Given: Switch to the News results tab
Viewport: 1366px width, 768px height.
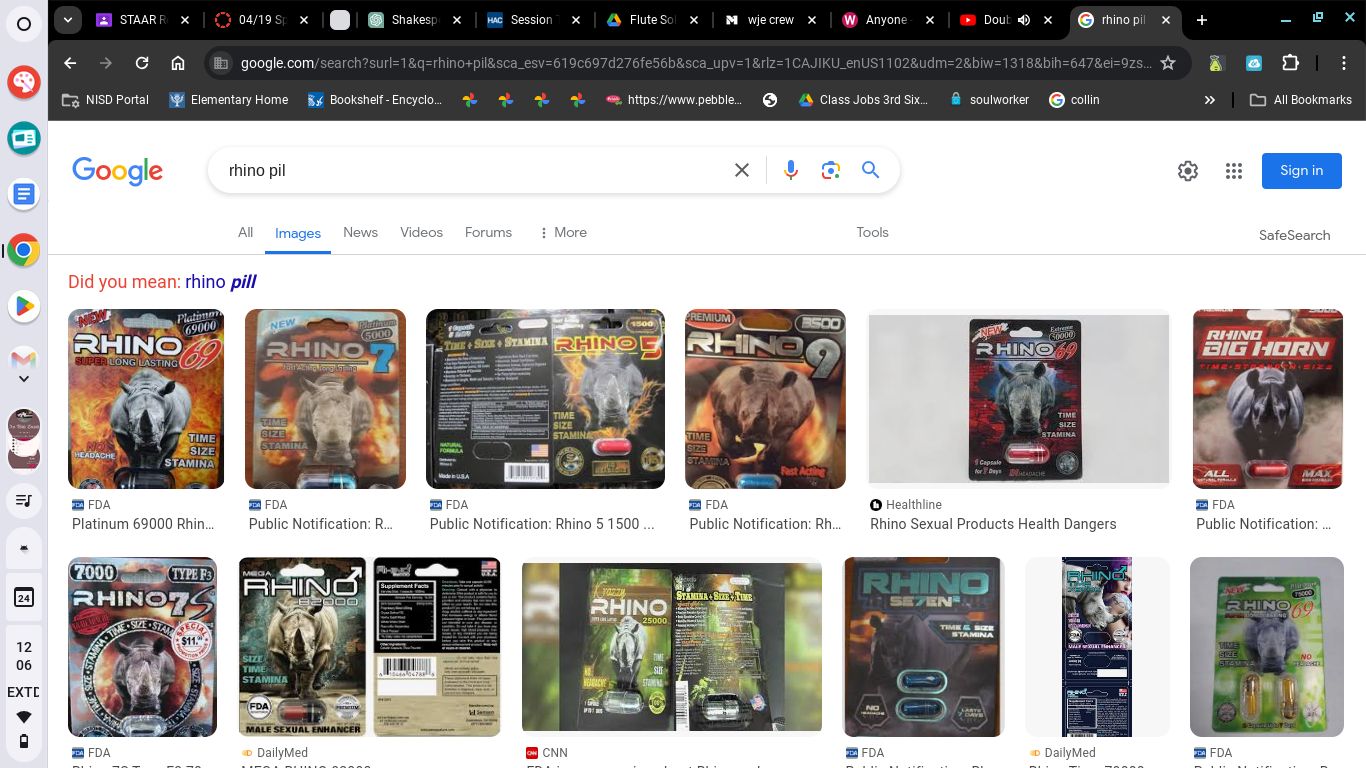Looking at the screenshot, I should (360, 232).
